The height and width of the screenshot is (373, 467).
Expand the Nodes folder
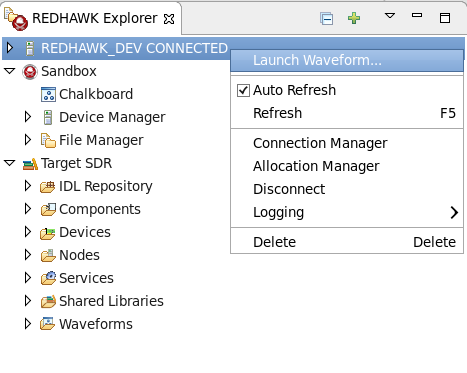[x=28, y=255]
